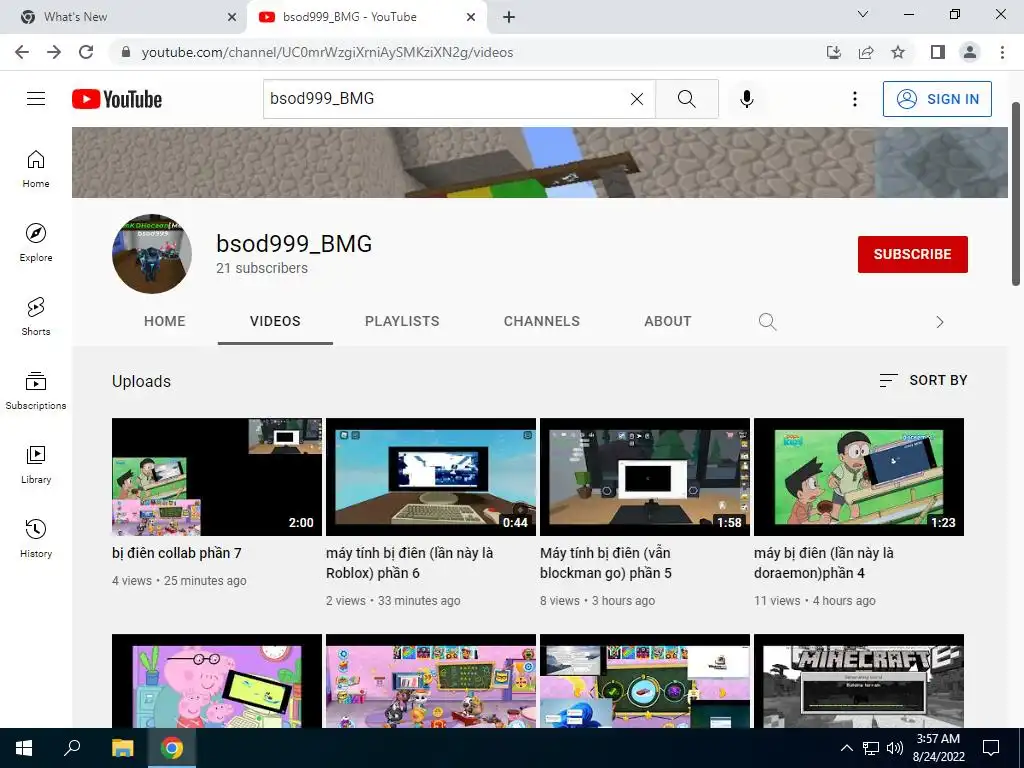
Task: Play the 0:44 Roblox video thumbnail
Action: (431, 477)
